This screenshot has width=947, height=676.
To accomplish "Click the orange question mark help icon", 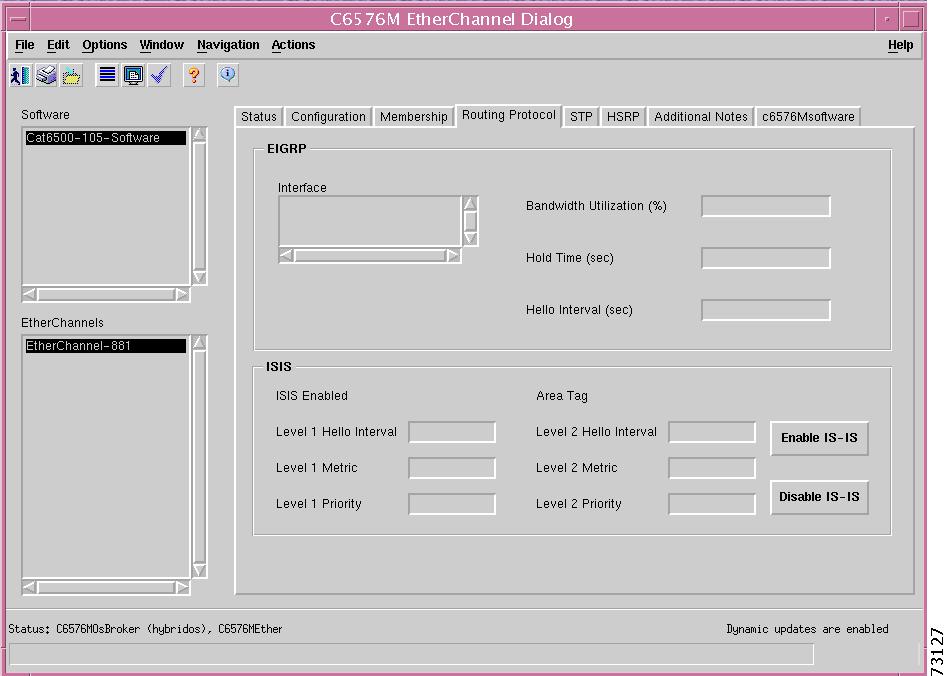I will [193, 76].
